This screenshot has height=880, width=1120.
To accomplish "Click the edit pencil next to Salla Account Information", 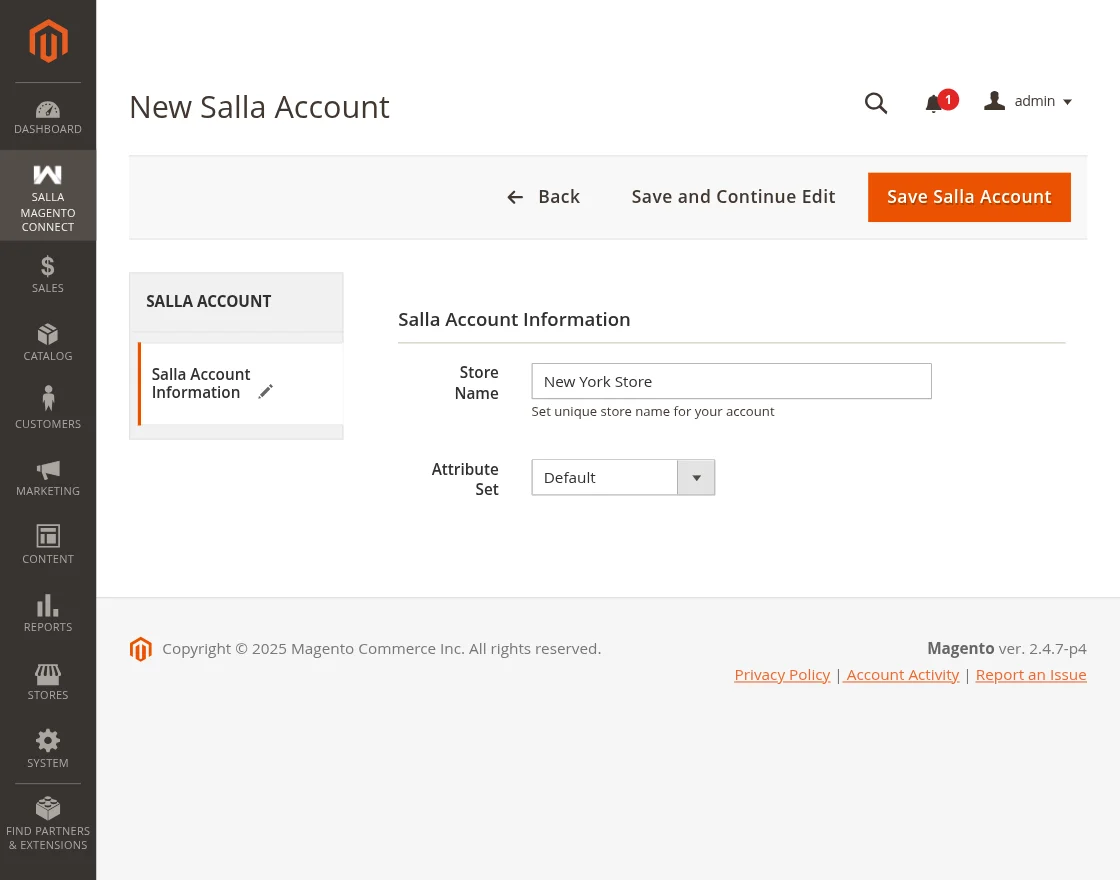I will (265, 391).
